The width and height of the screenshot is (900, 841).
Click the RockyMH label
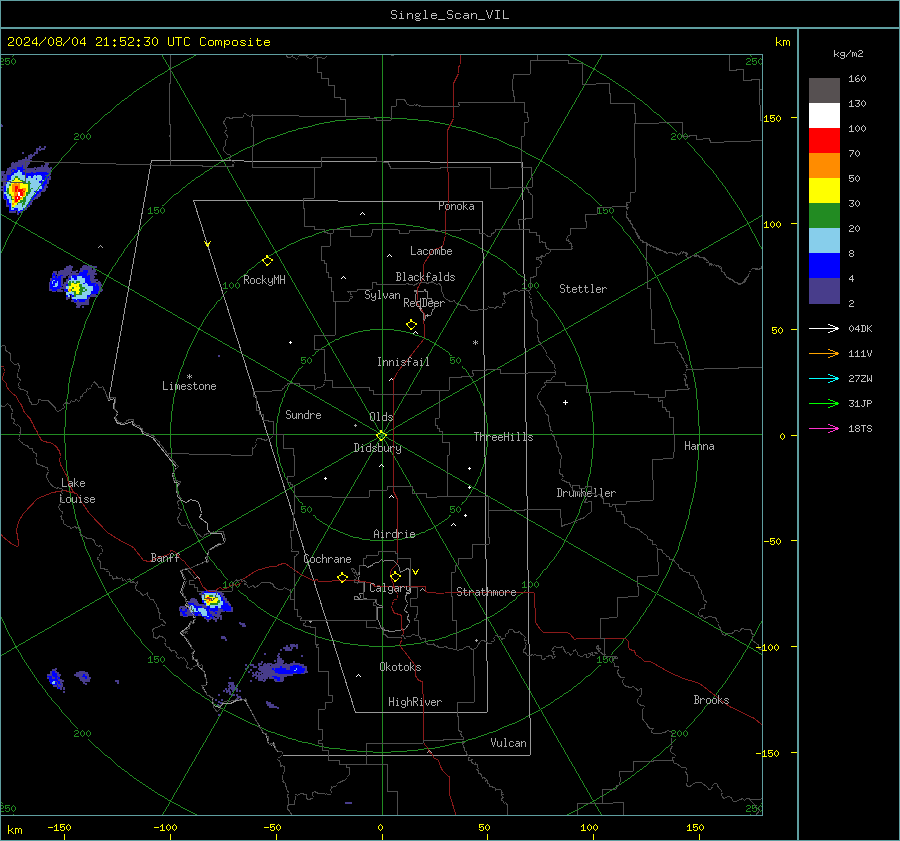pos(264,280)
